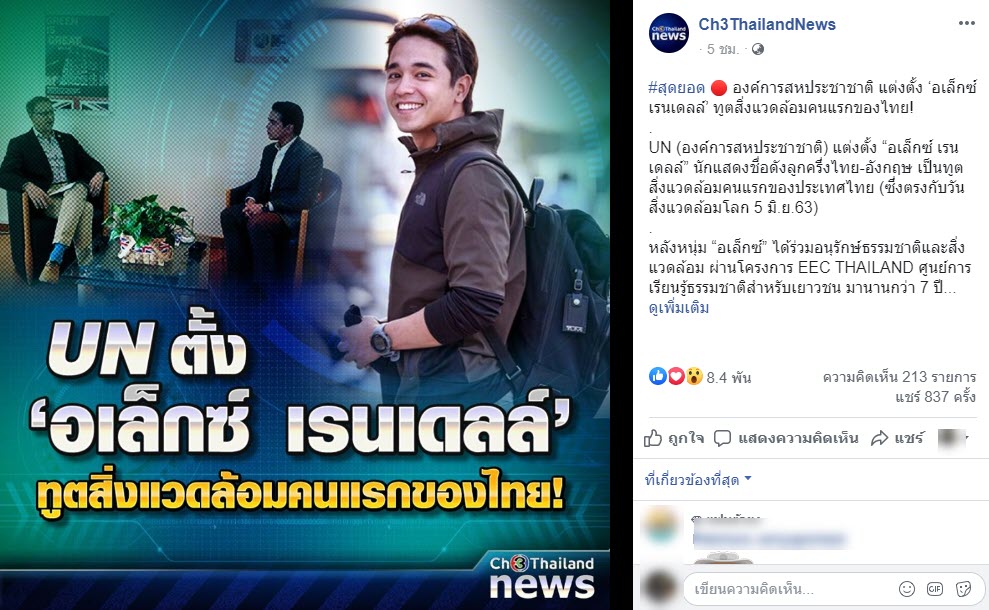989x610 pixels.
Task: Open the sticker picker icon
Action: 963,589
